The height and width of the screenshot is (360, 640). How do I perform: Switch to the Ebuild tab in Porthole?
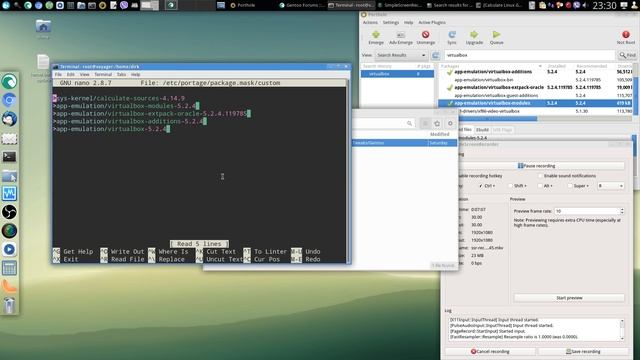[x=482, y=130]
